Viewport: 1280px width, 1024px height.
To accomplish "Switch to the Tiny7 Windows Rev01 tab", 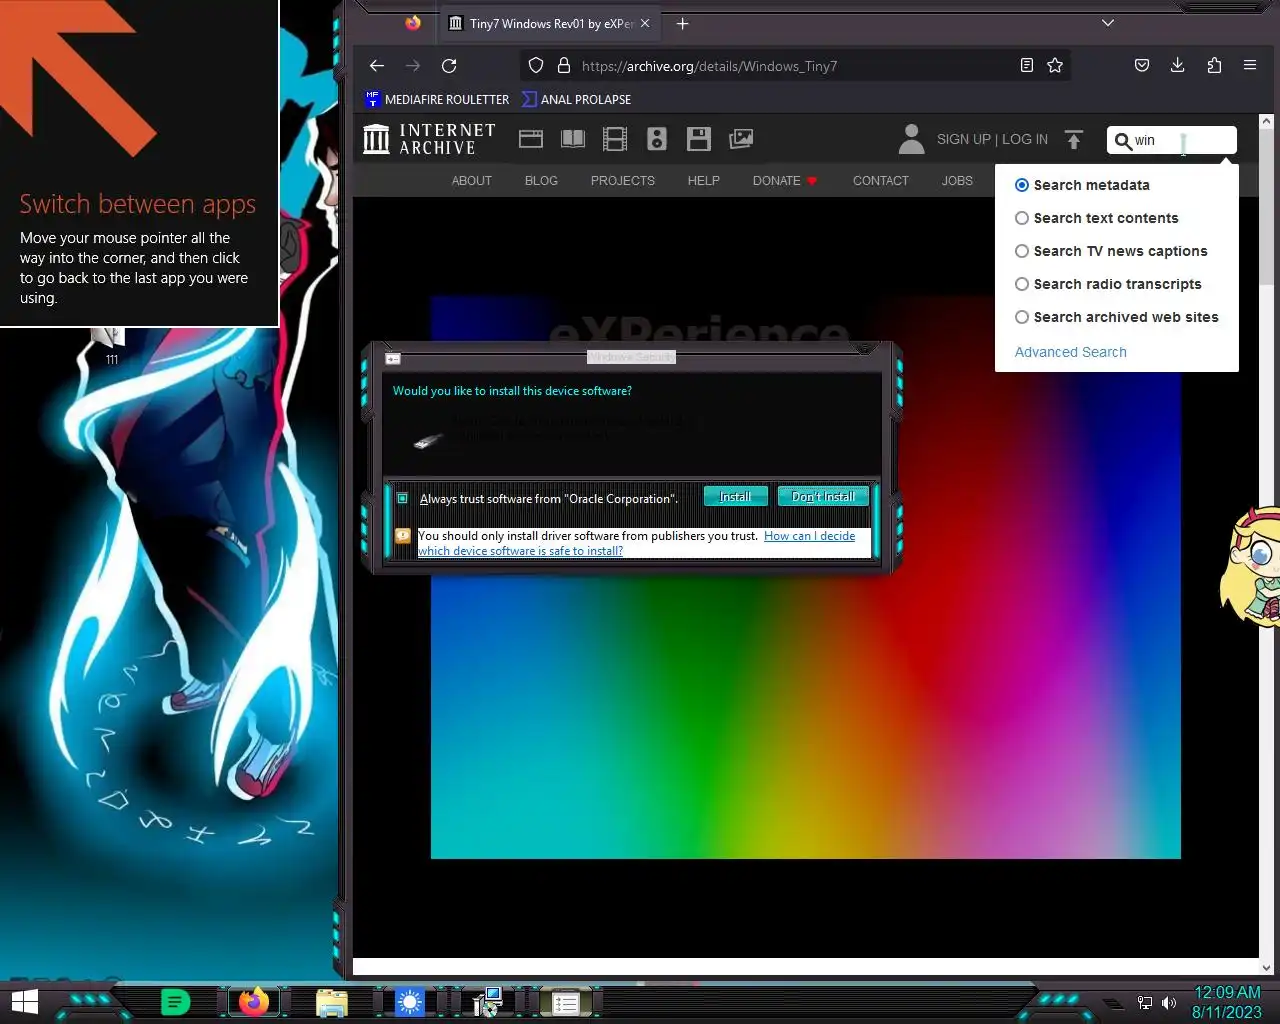I will click(x=548, y=23).
